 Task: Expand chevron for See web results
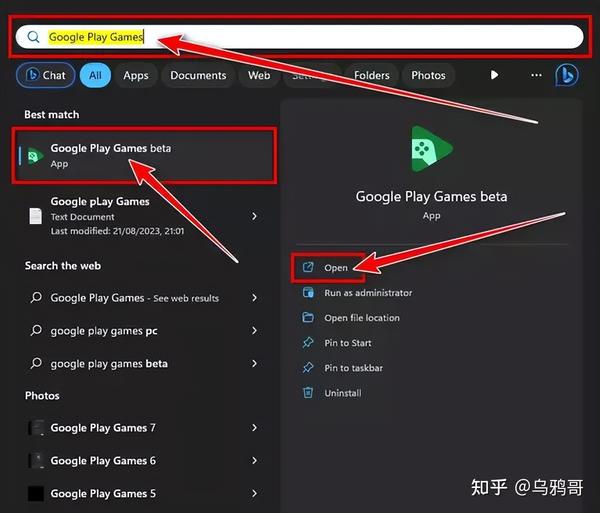pos(254,298)
